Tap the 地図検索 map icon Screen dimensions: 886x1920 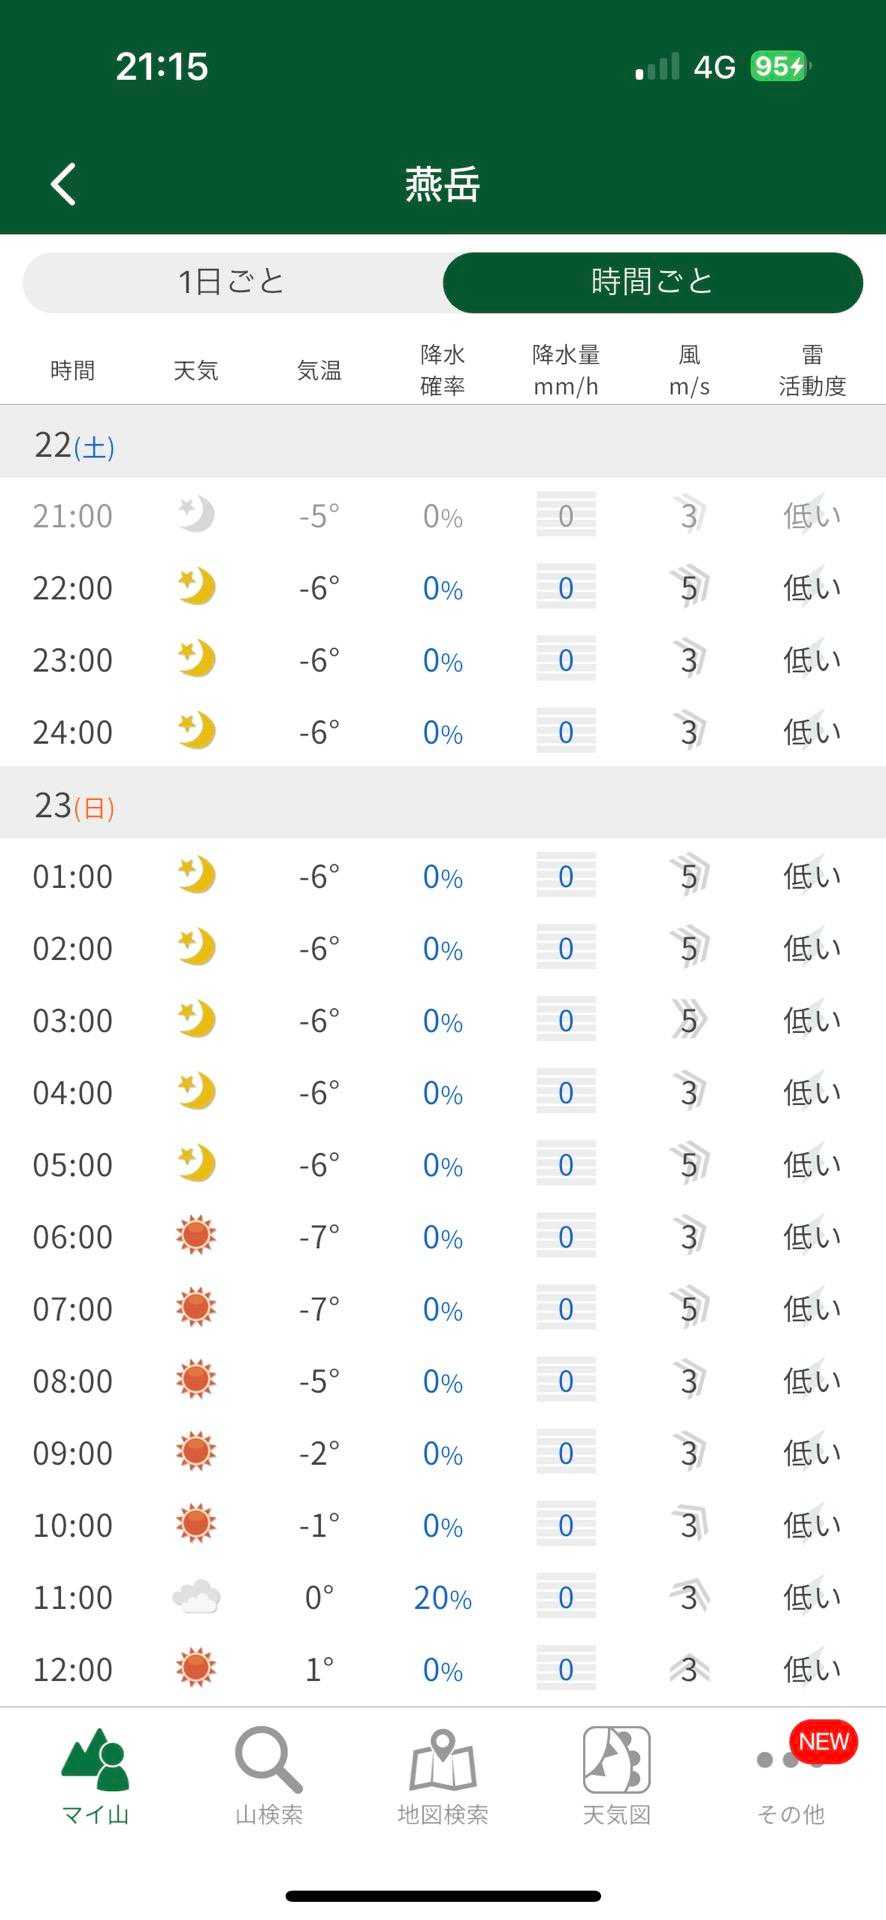(443, 1777)
